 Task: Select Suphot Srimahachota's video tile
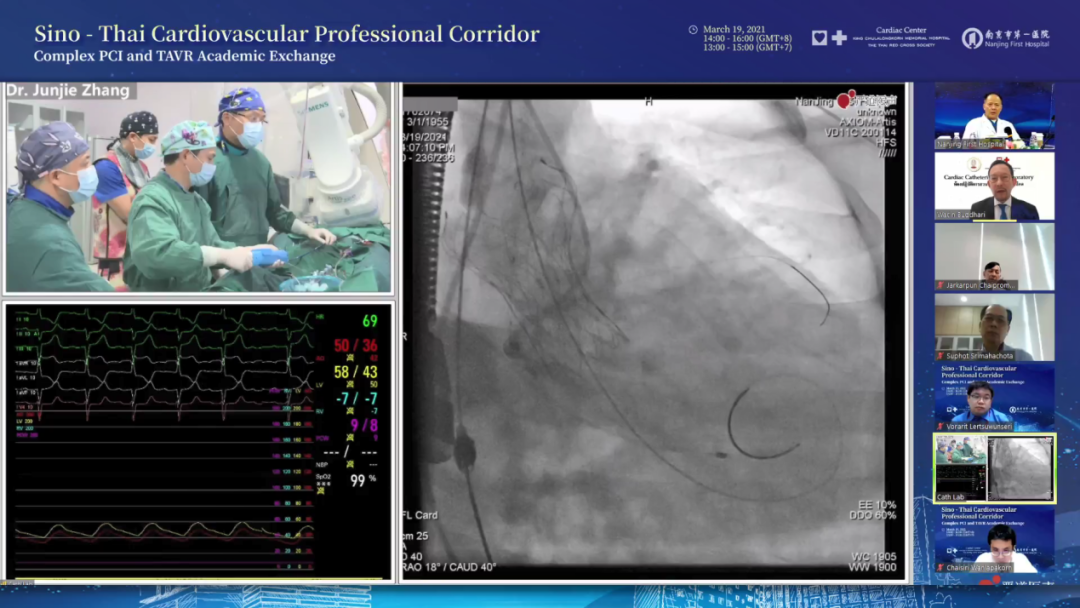coord(994,326)
